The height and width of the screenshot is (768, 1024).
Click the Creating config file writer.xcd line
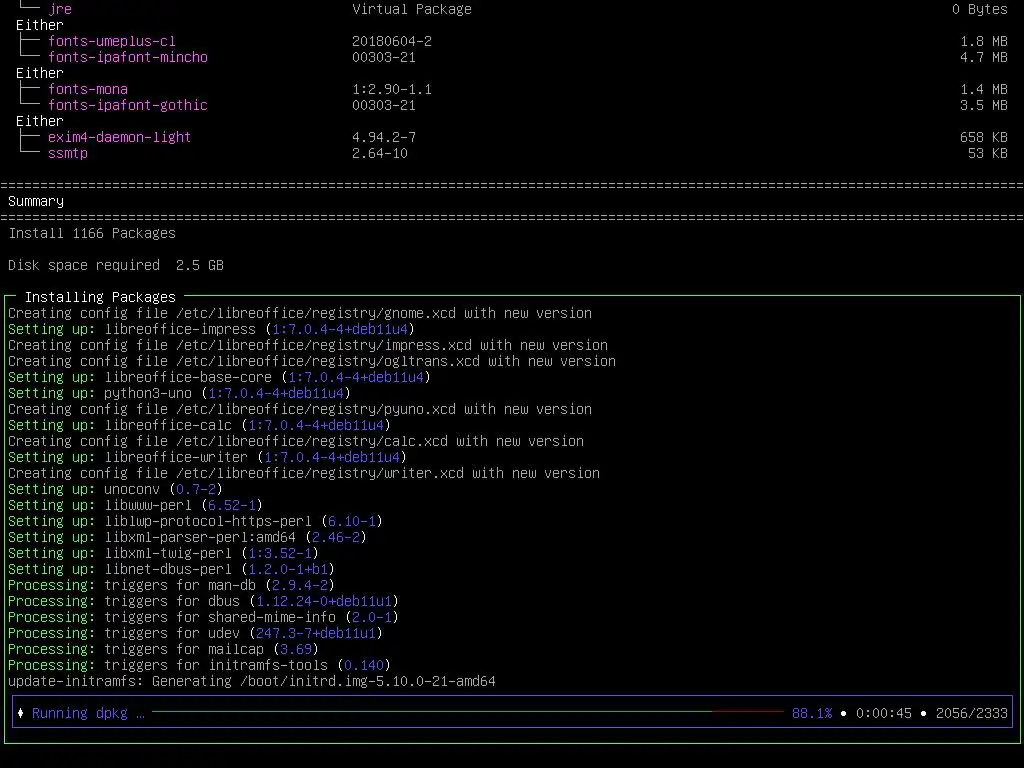[x=304, y=473]
